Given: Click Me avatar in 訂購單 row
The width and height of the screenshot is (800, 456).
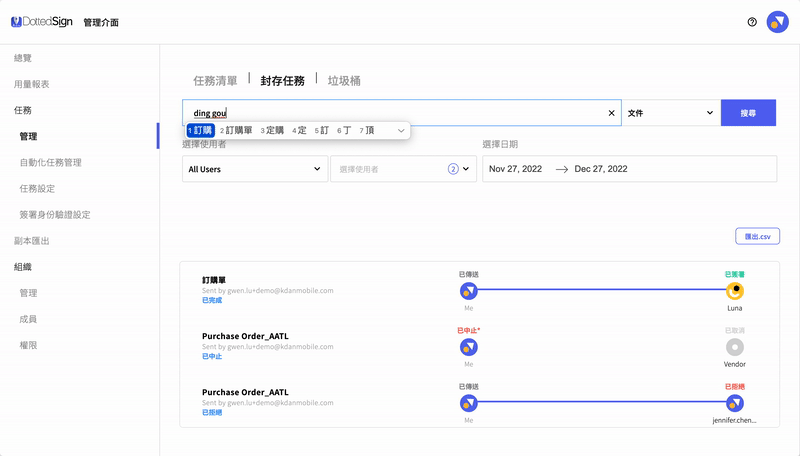Looking at the screenshot, I should 469,291.
